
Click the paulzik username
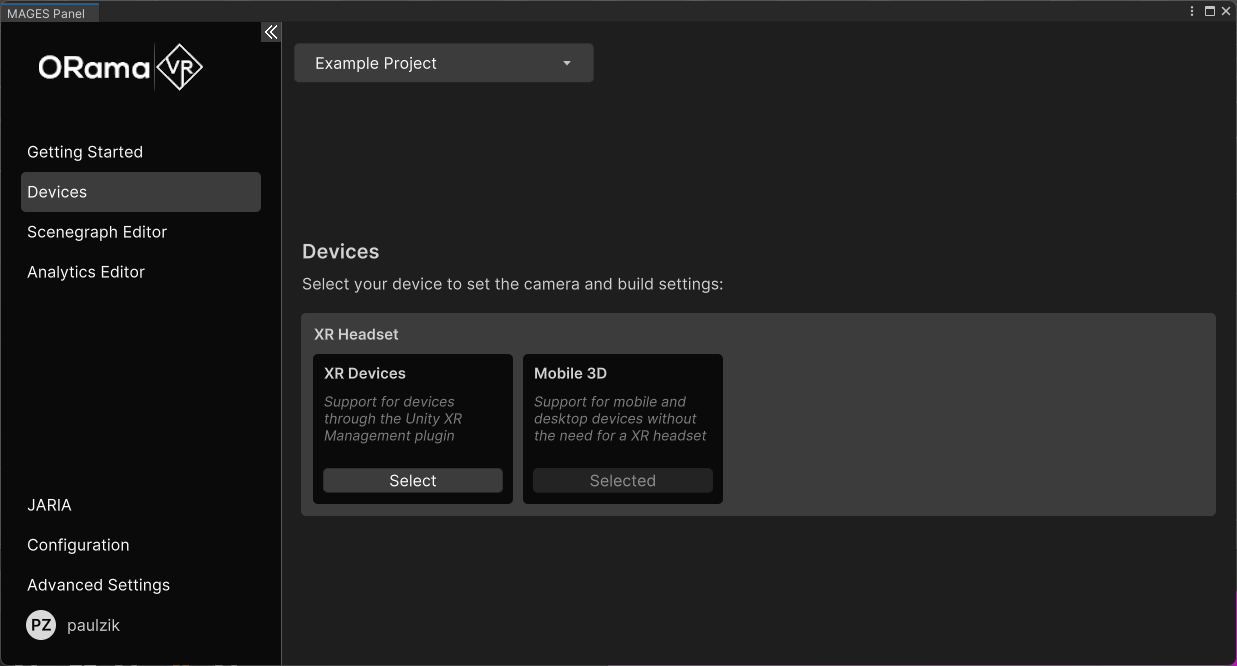pyautogui.click(x=93, y=625)
